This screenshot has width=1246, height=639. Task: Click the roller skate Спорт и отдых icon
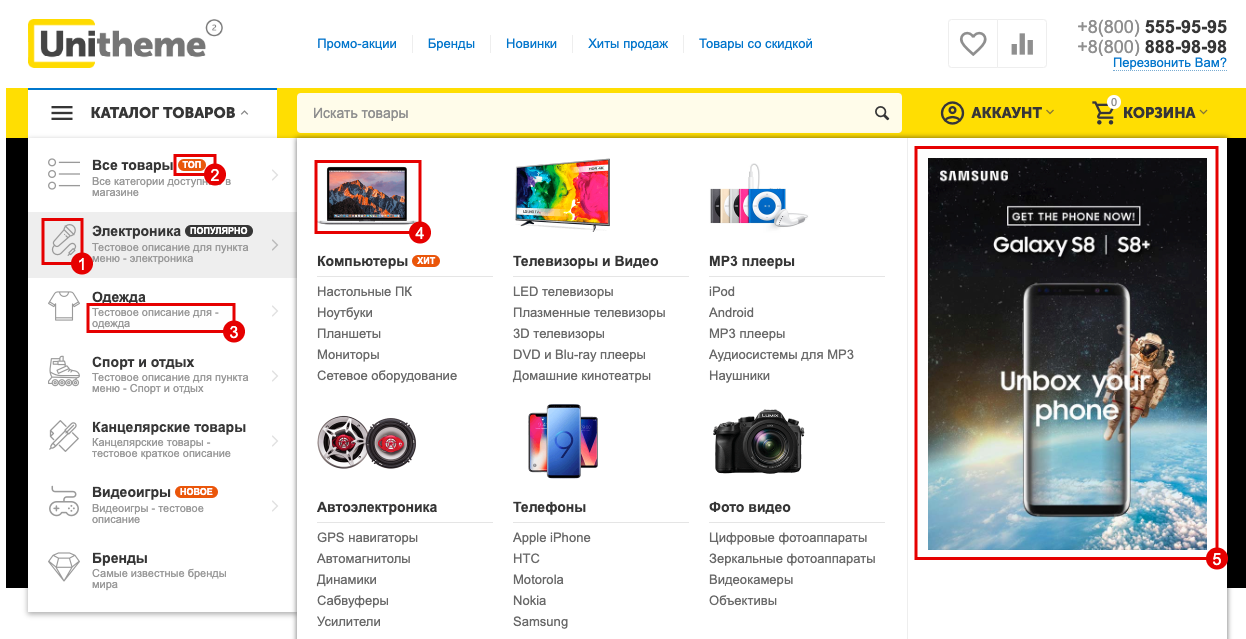coord(63,371)
